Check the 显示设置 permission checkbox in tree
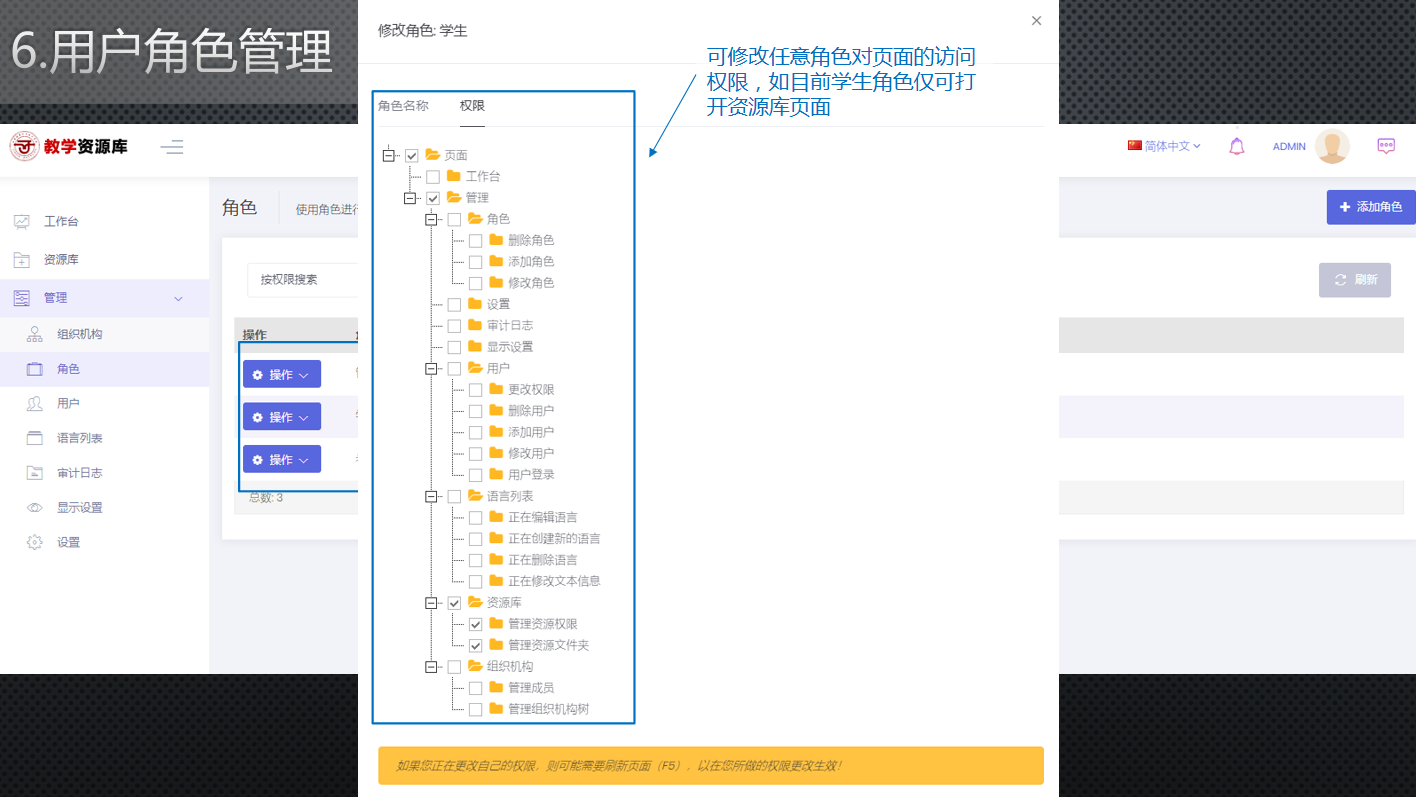The height and width of the screenshot is (797, 1416). point(454,347)
